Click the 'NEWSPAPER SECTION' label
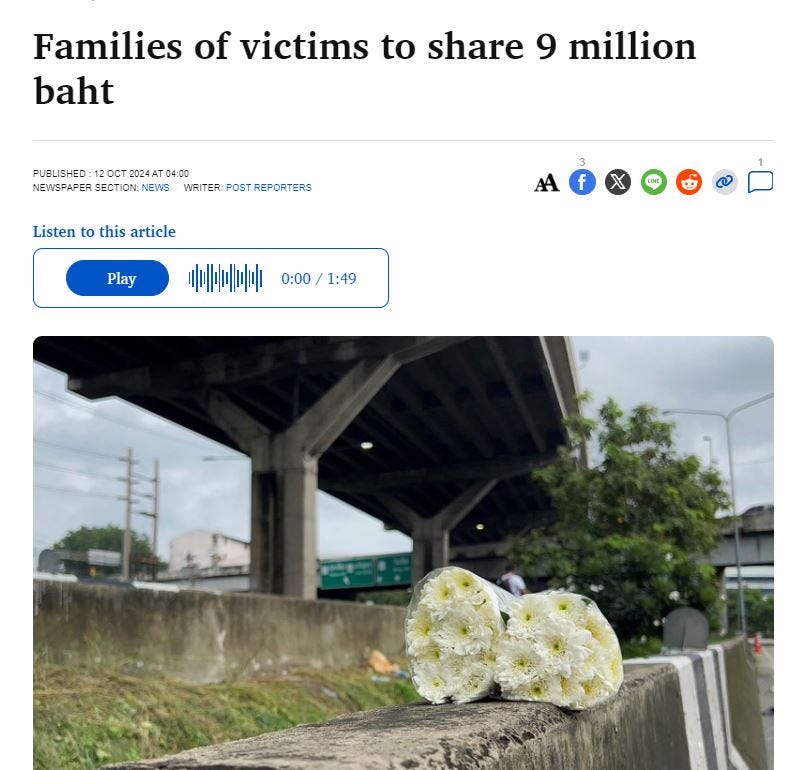This screenshot has height=770, width=796. pos(85,188)
